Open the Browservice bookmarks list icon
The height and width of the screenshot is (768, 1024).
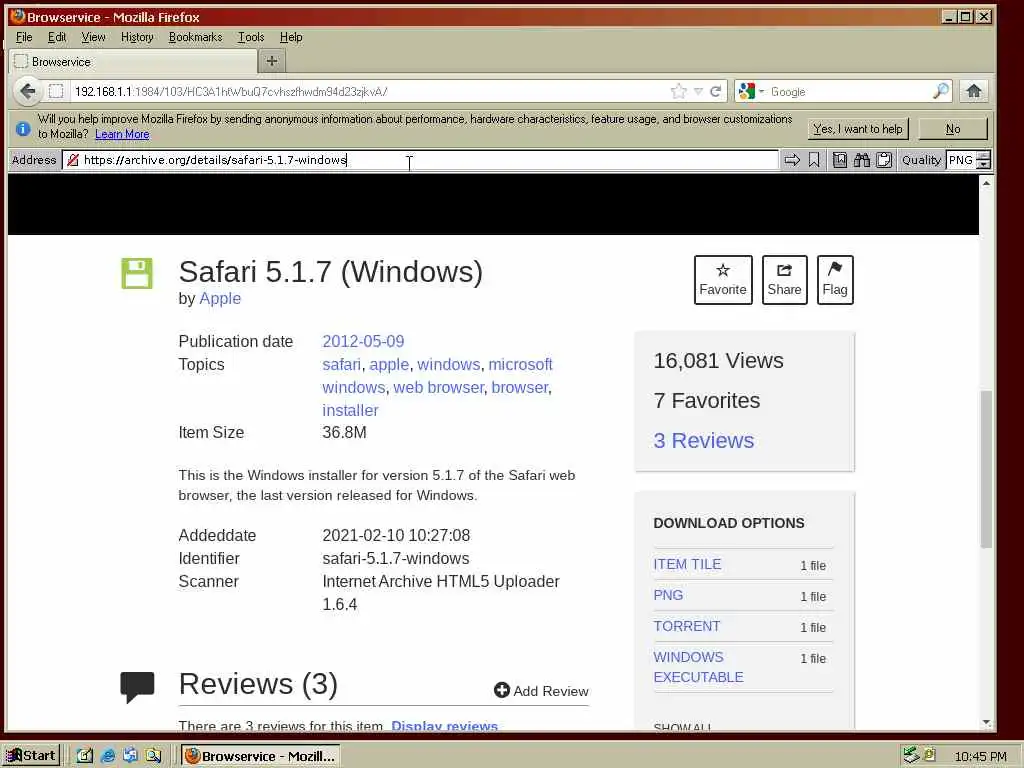point(840,160)
